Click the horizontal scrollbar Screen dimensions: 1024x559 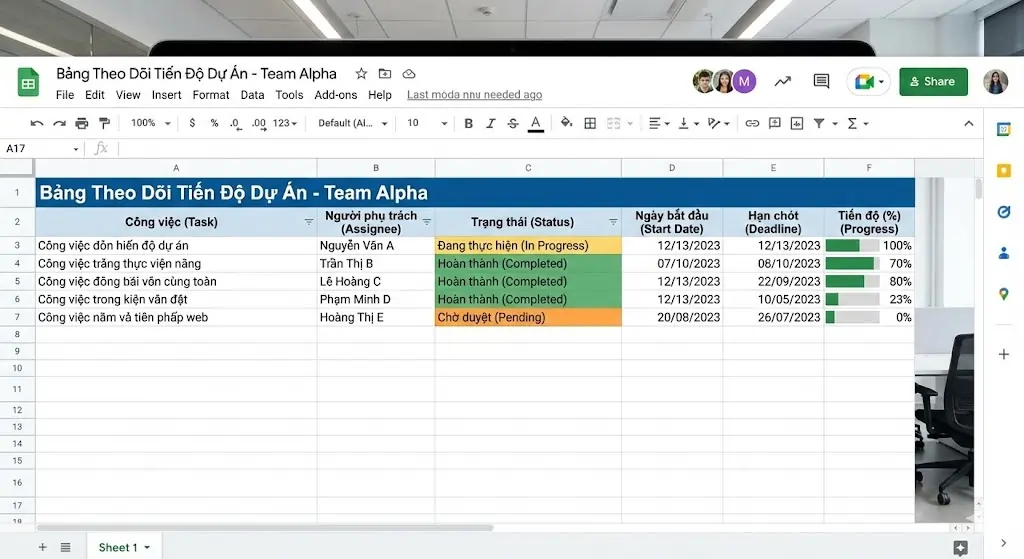coord(264,528)
